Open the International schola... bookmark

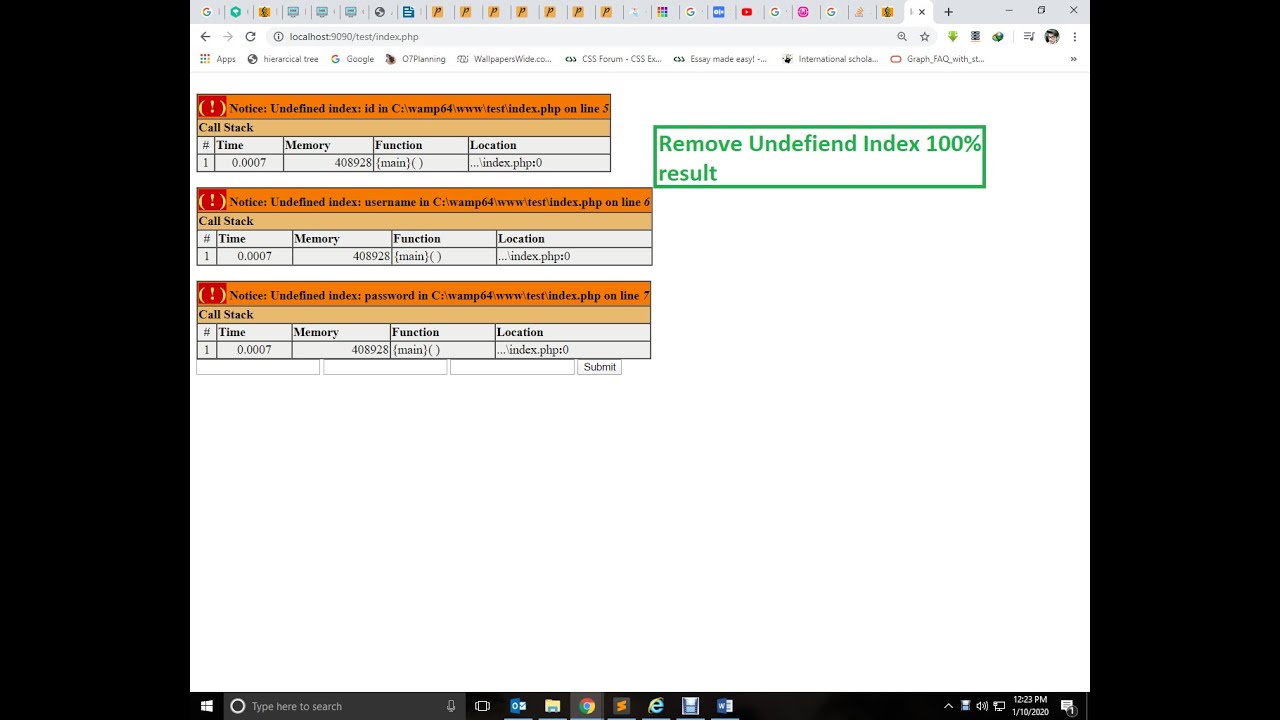coord(830,59)
